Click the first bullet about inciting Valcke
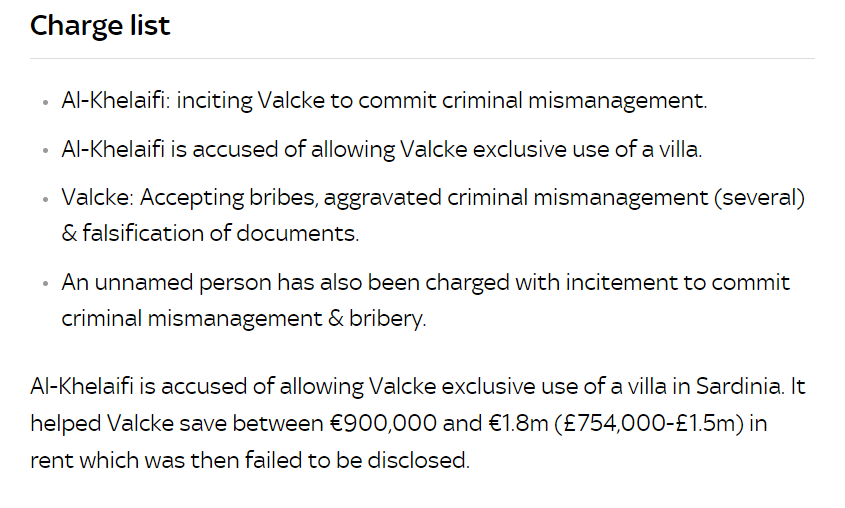The height and width of the screenshot is (508, 845). pyautogui.click(x=384, y=100)
